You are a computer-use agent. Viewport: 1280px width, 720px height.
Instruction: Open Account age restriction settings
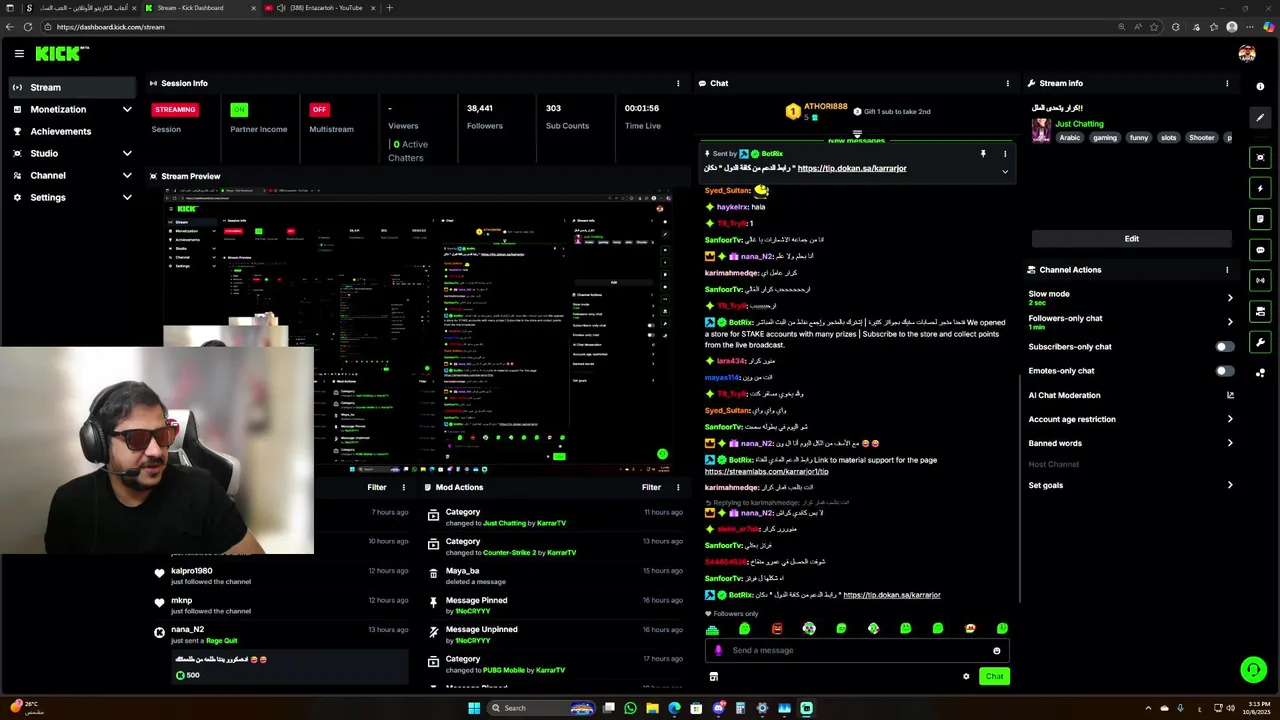coord(1131,419)
